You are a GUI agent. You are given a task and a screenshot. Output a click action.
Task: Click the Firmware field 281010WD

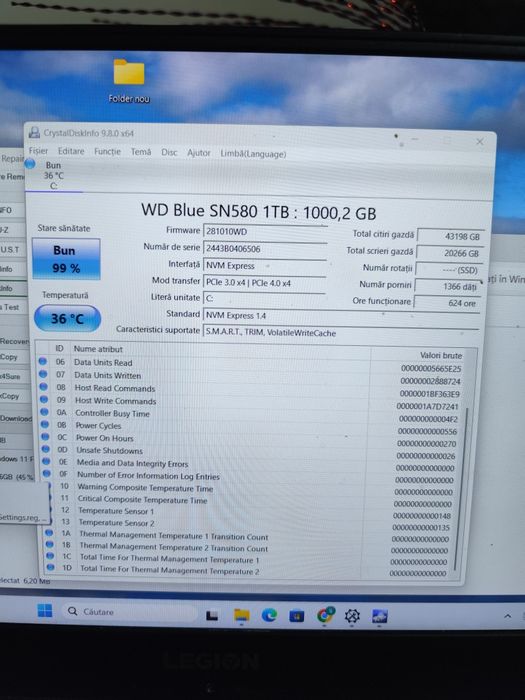(265, 232)
